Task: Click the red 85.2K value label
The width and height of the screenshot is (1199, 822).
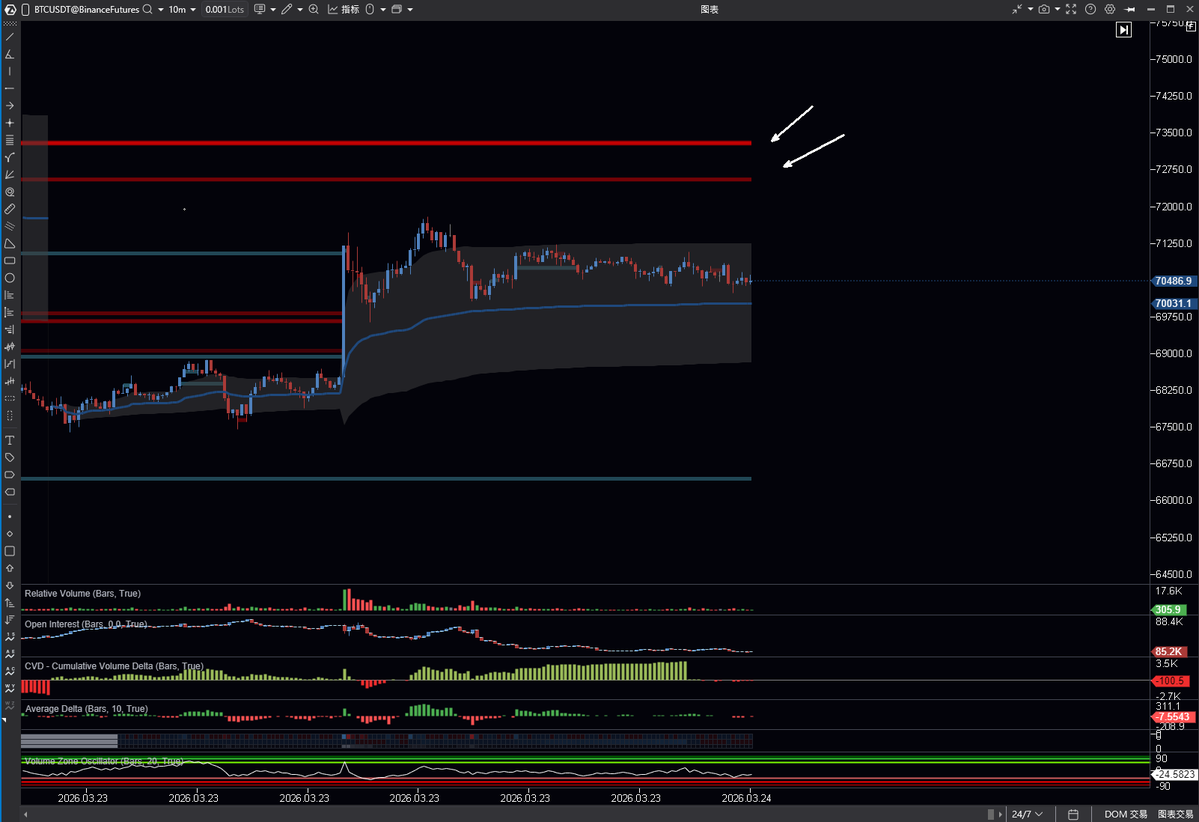Action: pyautogui.click(x=1169, y=651)
